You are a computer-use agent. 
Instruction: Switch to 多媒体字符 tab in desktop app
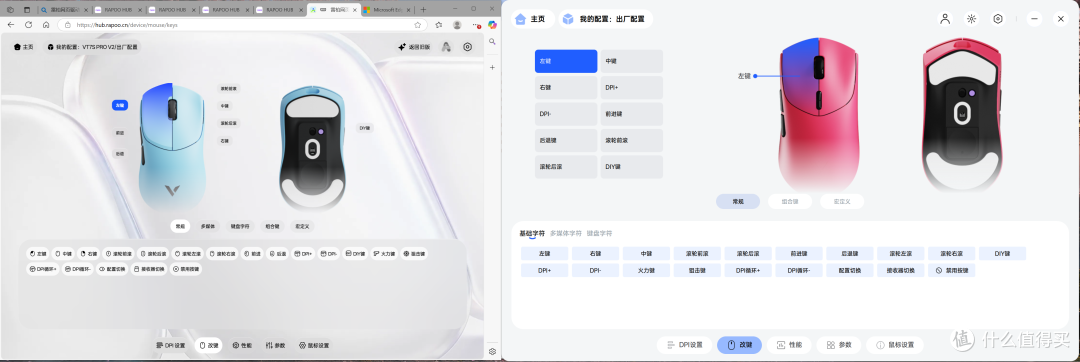[566, 233]
